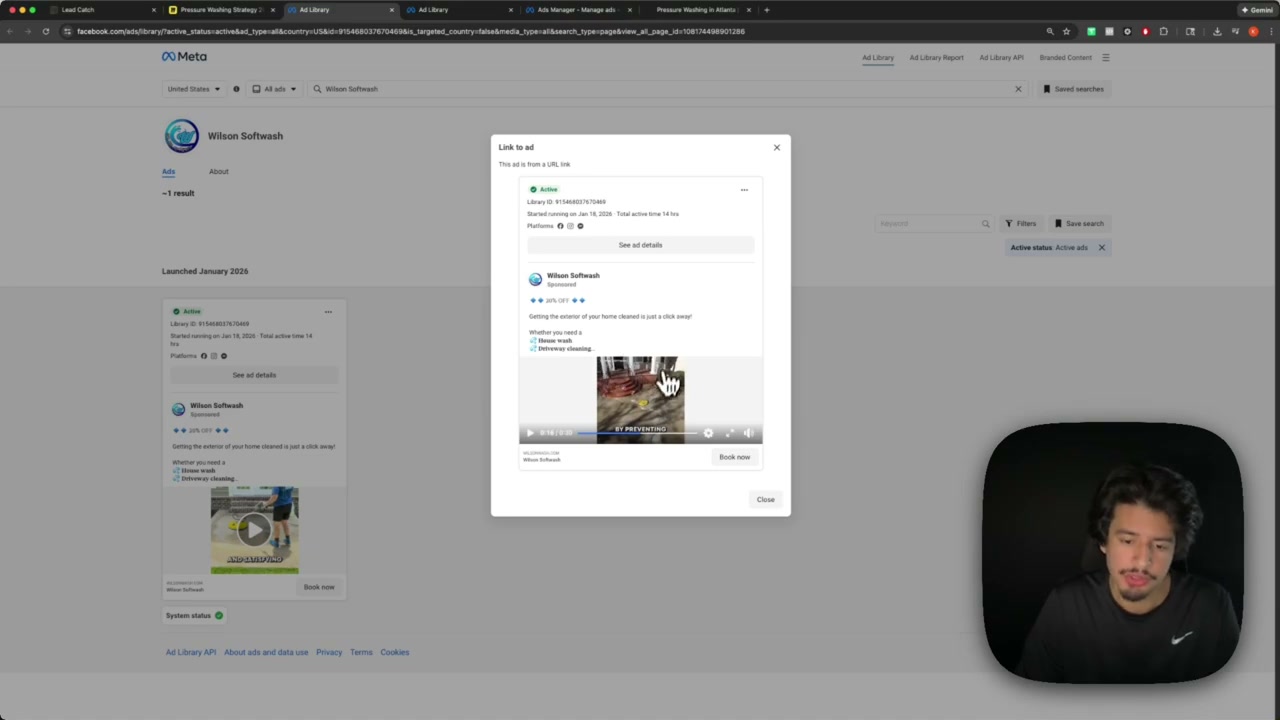Switch to the About tab on page
This screenshot has width=1280, height=720.
click(x=218, y=172)
